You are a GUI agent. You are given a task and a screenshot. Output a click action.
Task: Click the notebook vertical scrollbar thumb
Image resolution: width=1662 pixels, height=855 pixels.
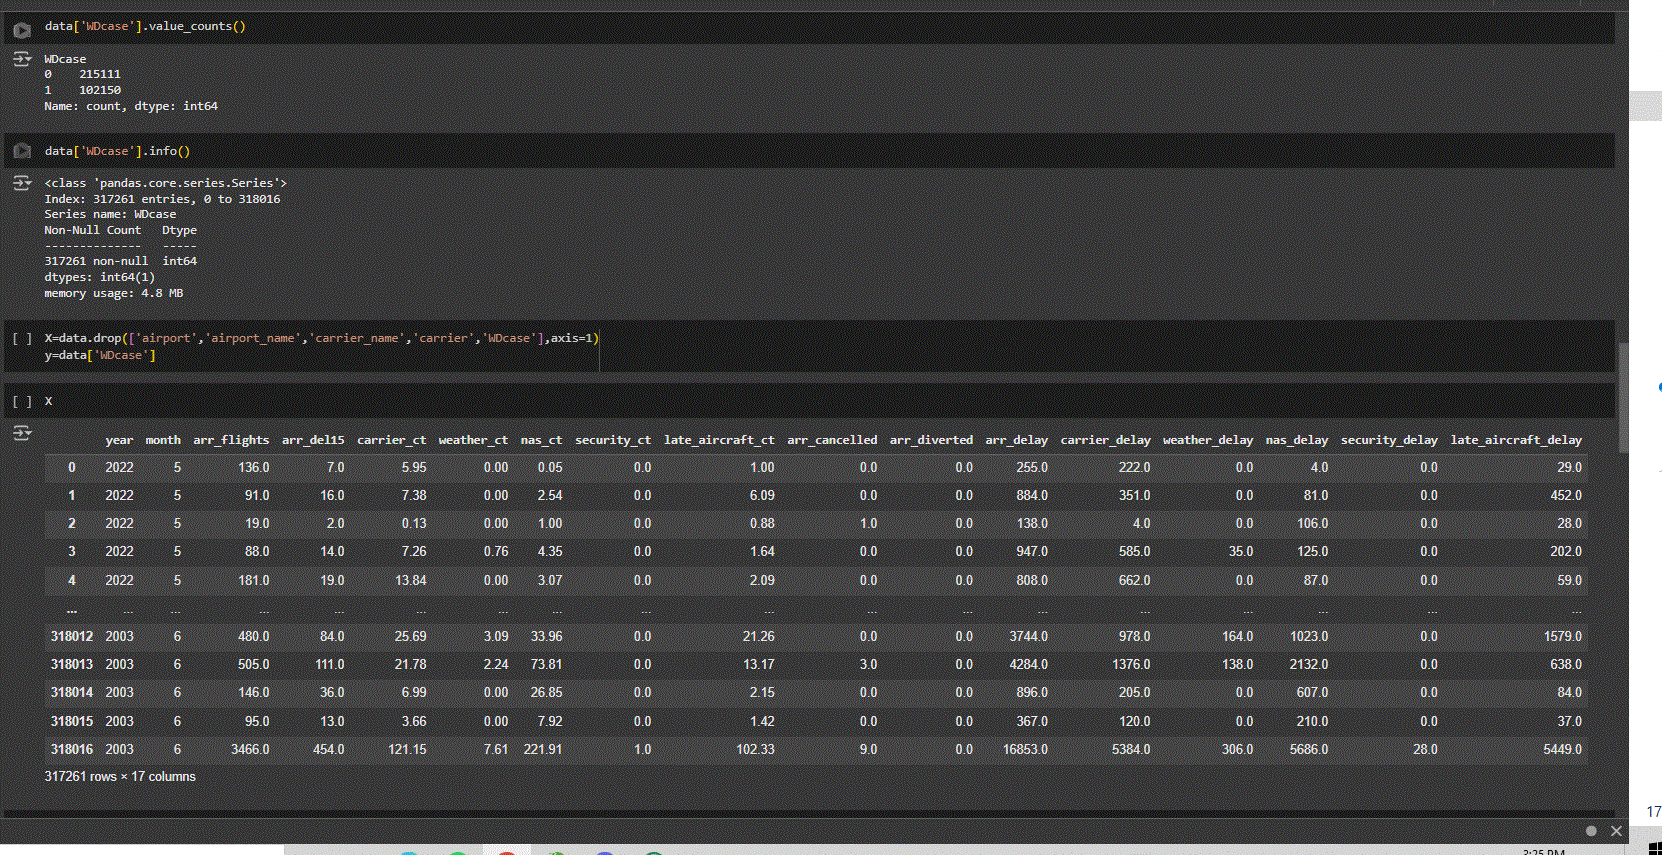click(1623, 398)
